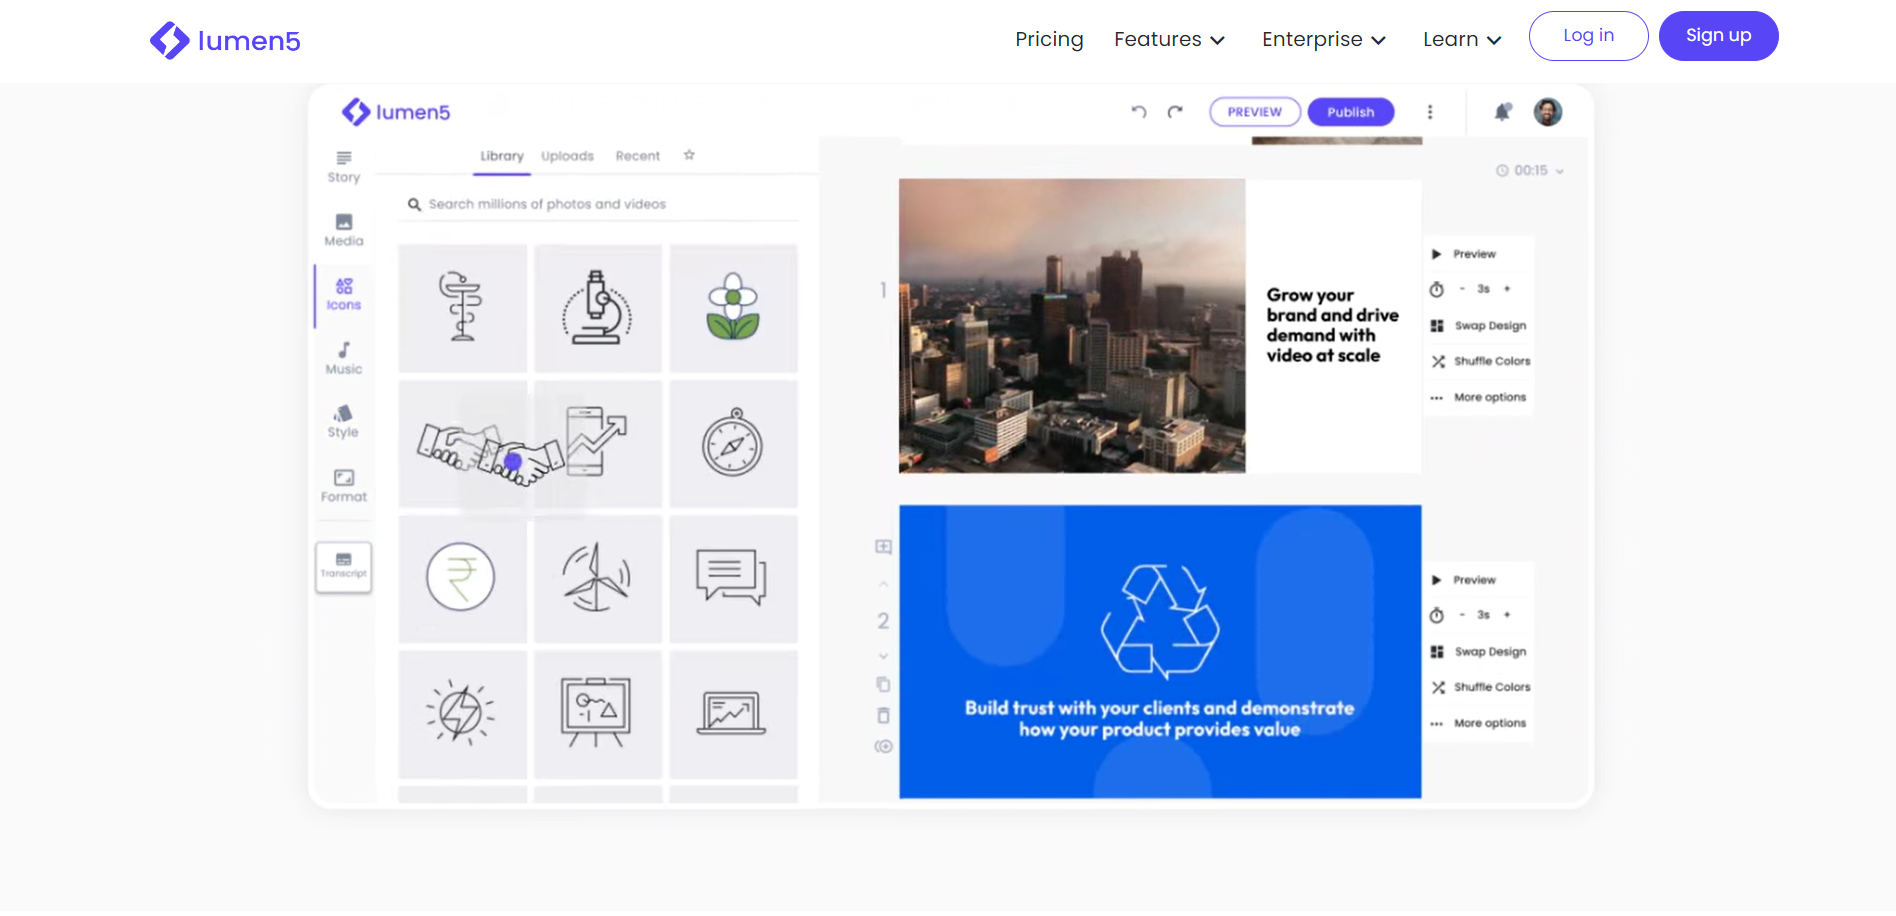Pick the microscope icon from the library

[598, 308]
